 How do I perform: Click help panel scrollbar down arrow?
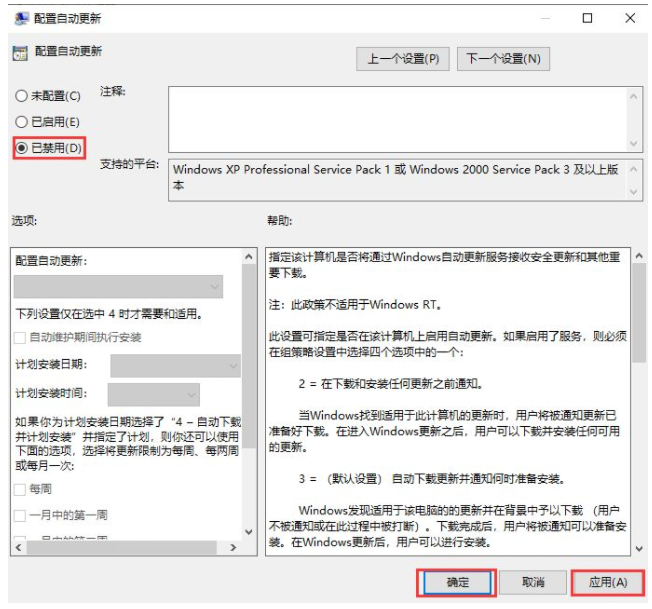click(x=638, y=547)
